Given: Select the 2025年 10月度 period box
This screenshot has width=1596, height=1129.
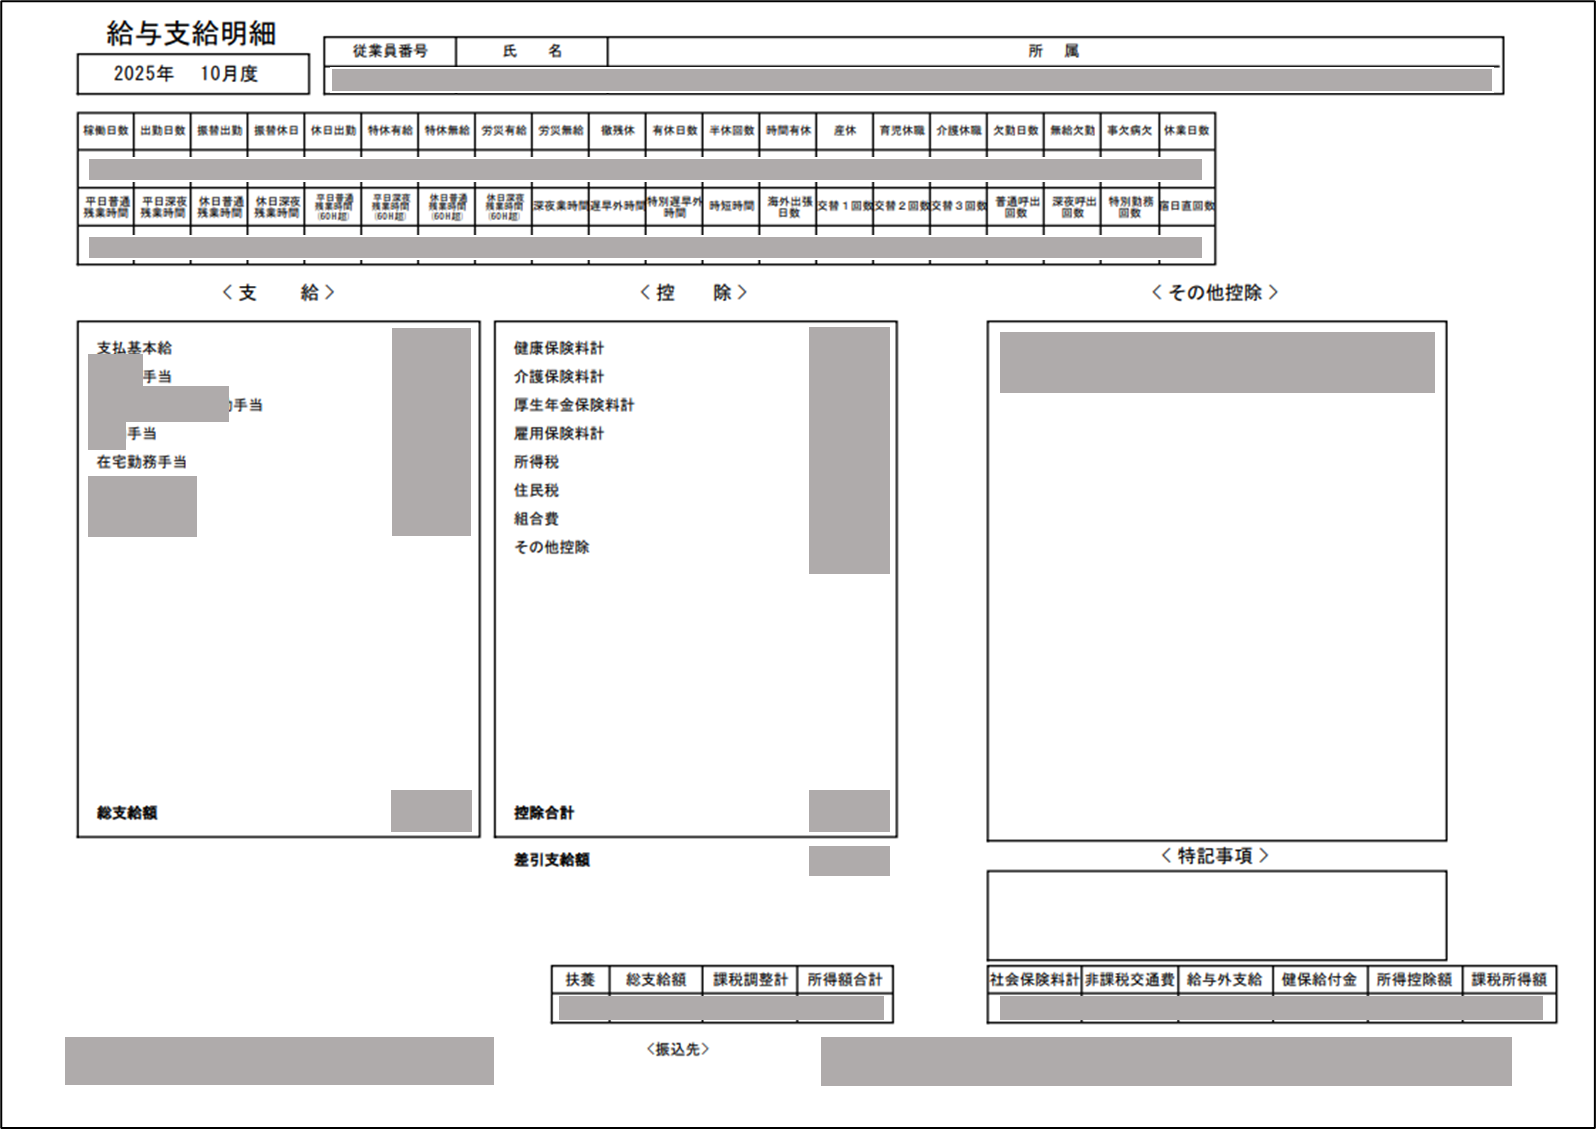Looking at the screenshot, I should pyautogui.click(x=193, y=74).
